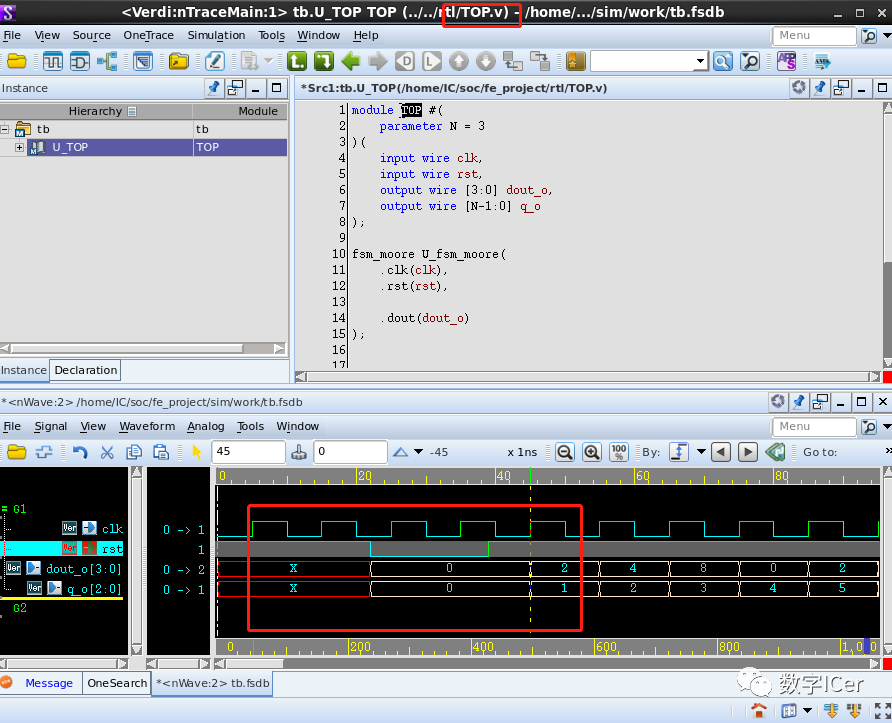Click the undo arrow in nWave toolbar
The image size is (892, 723).
click(80, 452)
